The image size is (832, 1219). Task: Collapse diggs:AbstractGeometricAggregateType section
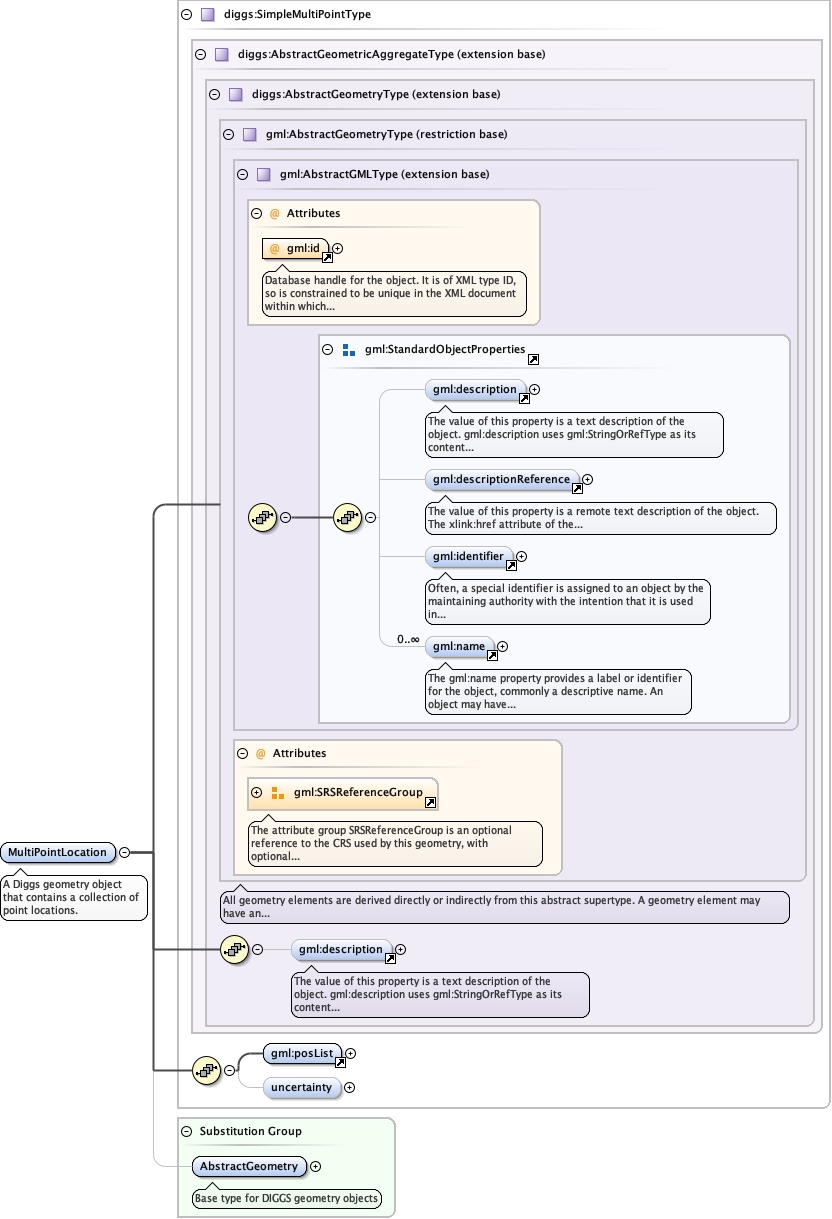click(x=200, y=54)
